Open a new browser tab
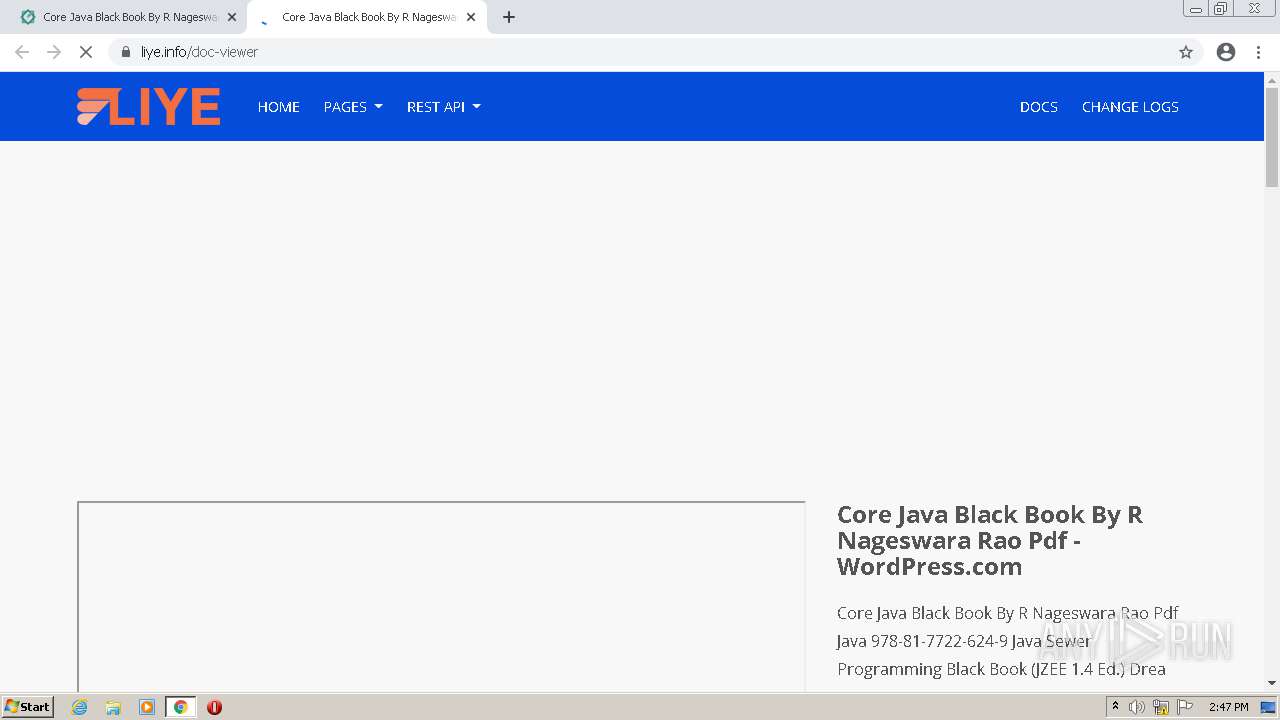The width and height of the screenshot is (1280, 720). pos(509,17)
